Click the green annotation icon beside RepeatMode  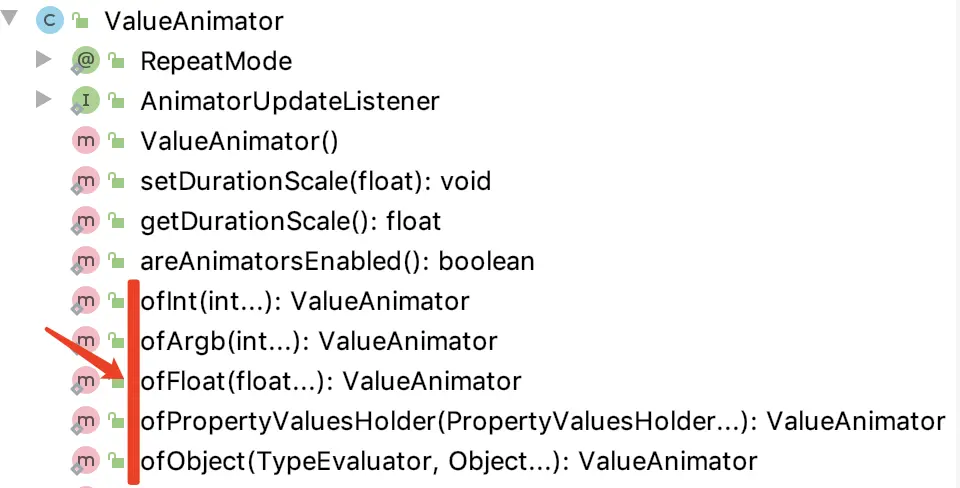[x=85, y=61]
